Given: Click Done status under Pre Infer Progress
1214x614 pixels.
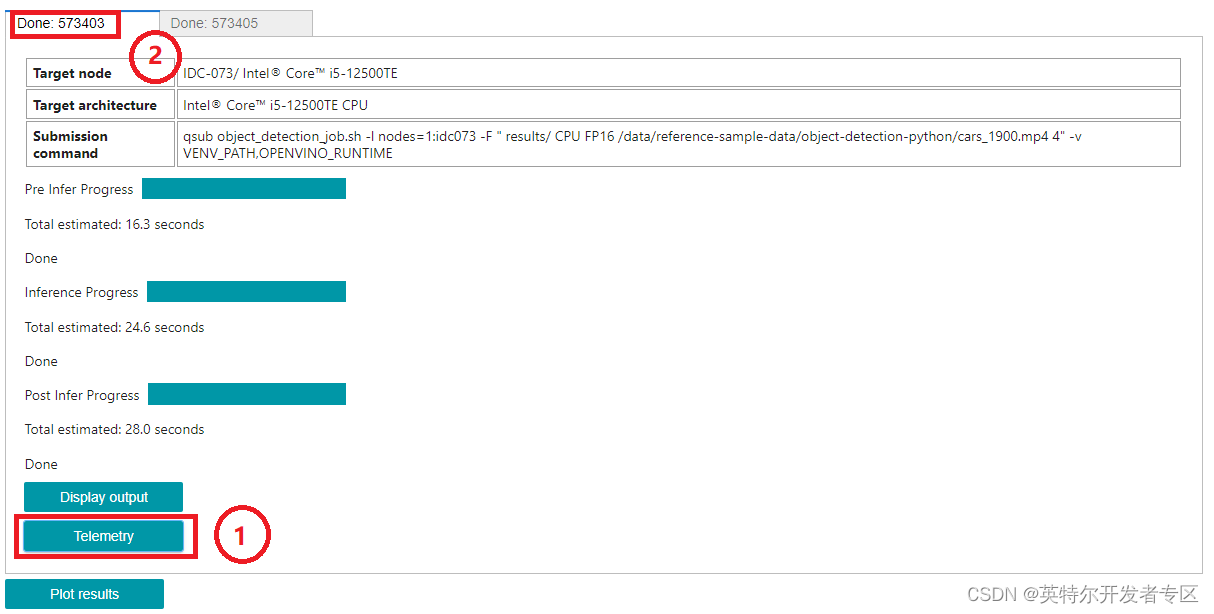Looking at the screenshot, I should click(40, 258).
